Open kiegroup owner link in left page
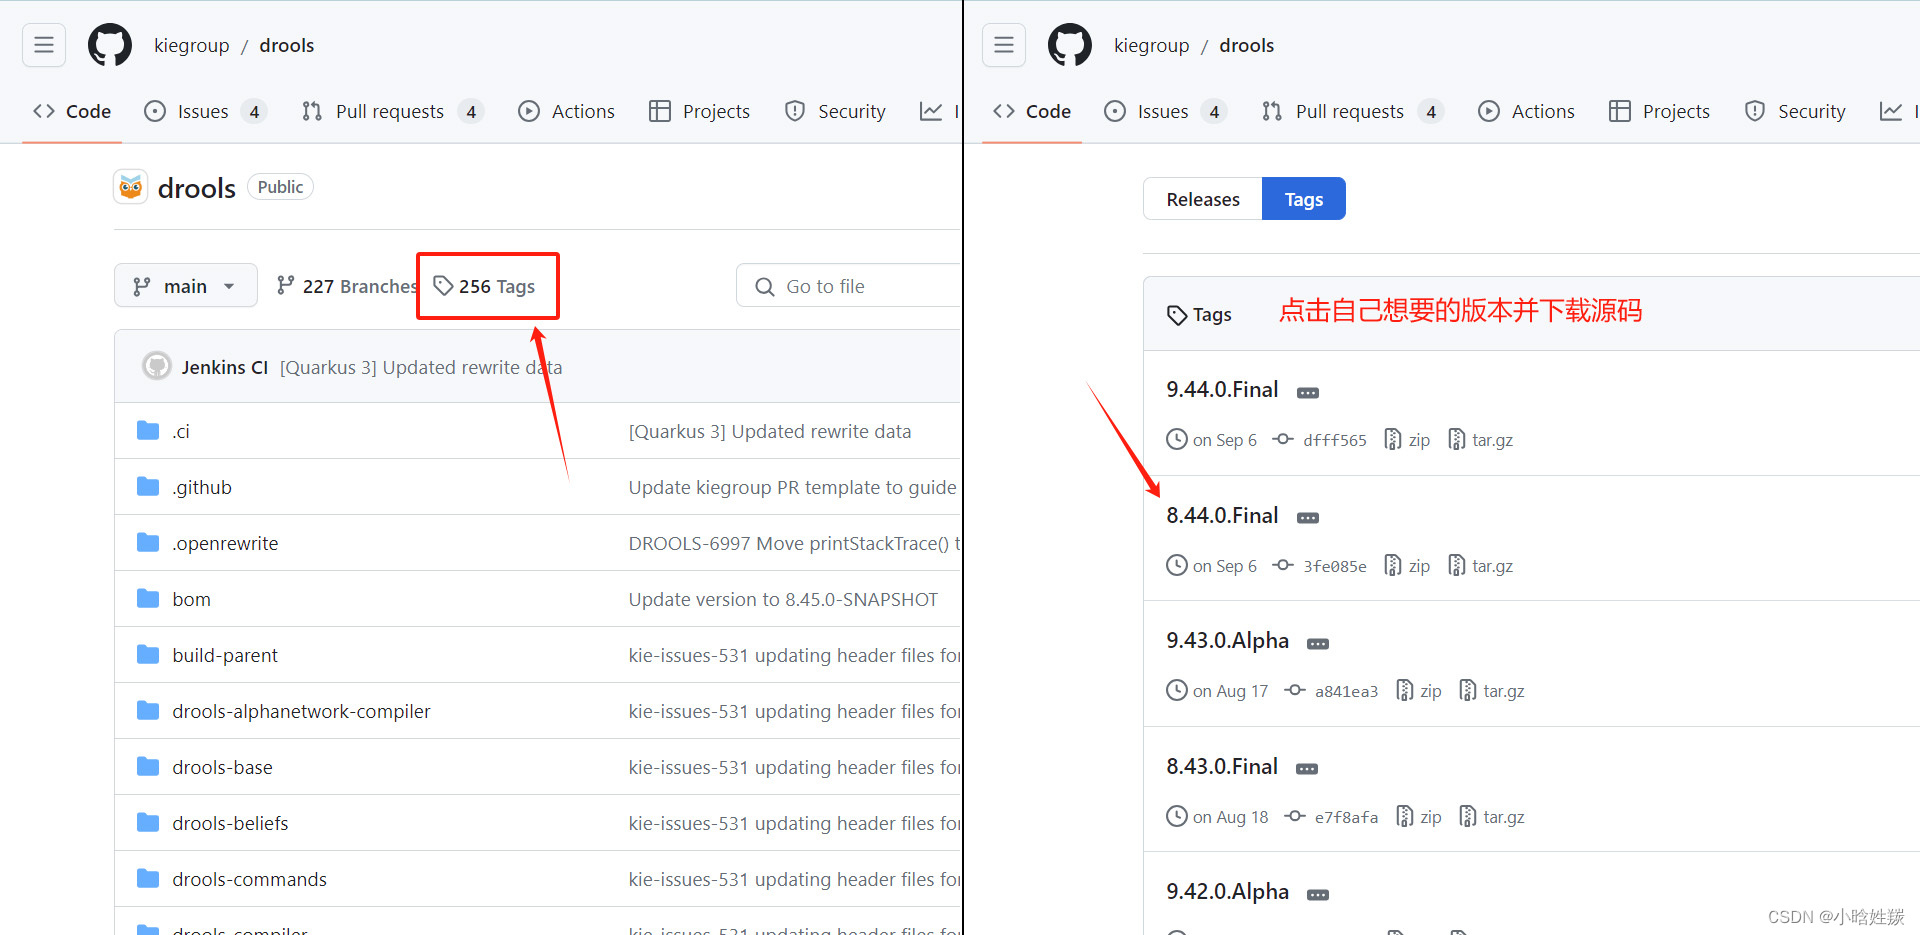Viewport: 1920px width, 935px height. [192, 45]
